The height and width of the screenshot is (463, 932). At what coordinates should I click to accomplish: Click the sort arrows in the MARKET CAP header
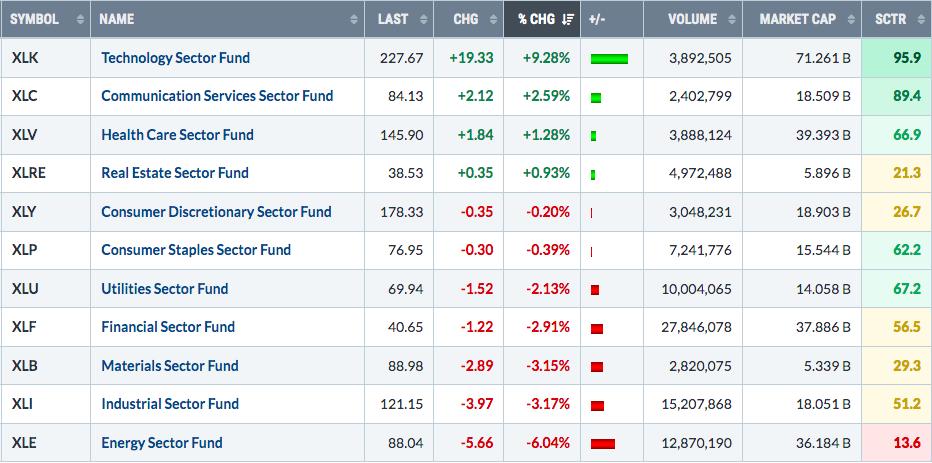pyautogui.click(x=851, y=19)
